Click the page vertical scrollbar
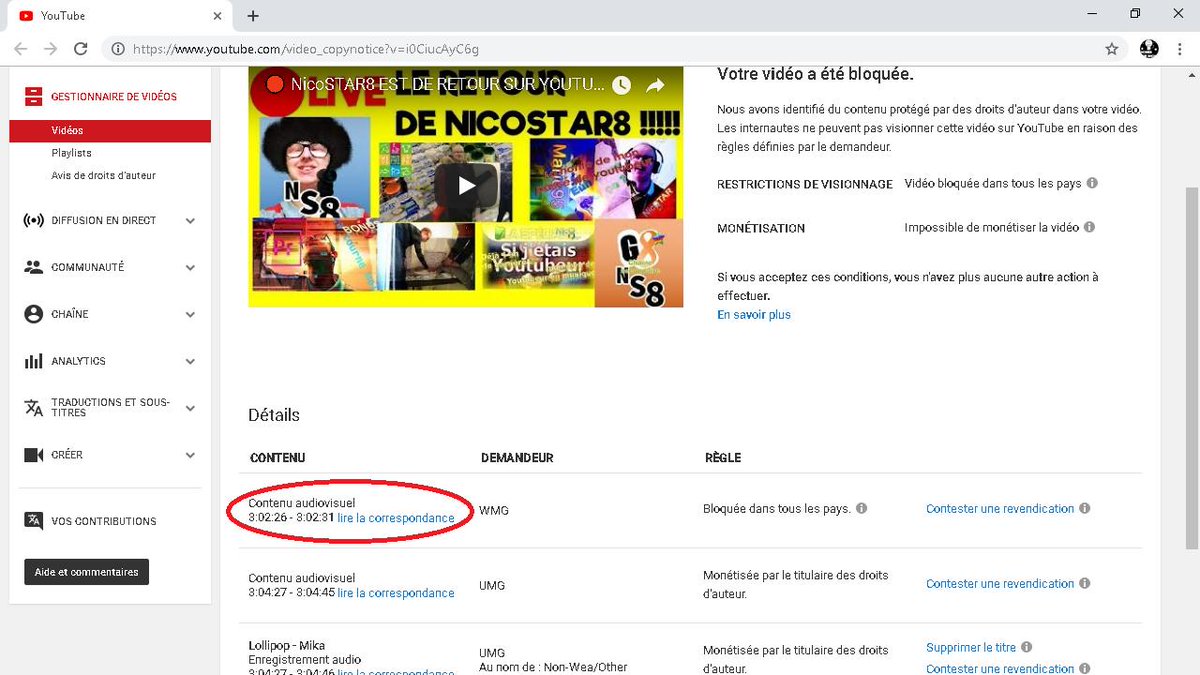Screen dimensions: 1200x675 coord(1191,368)
